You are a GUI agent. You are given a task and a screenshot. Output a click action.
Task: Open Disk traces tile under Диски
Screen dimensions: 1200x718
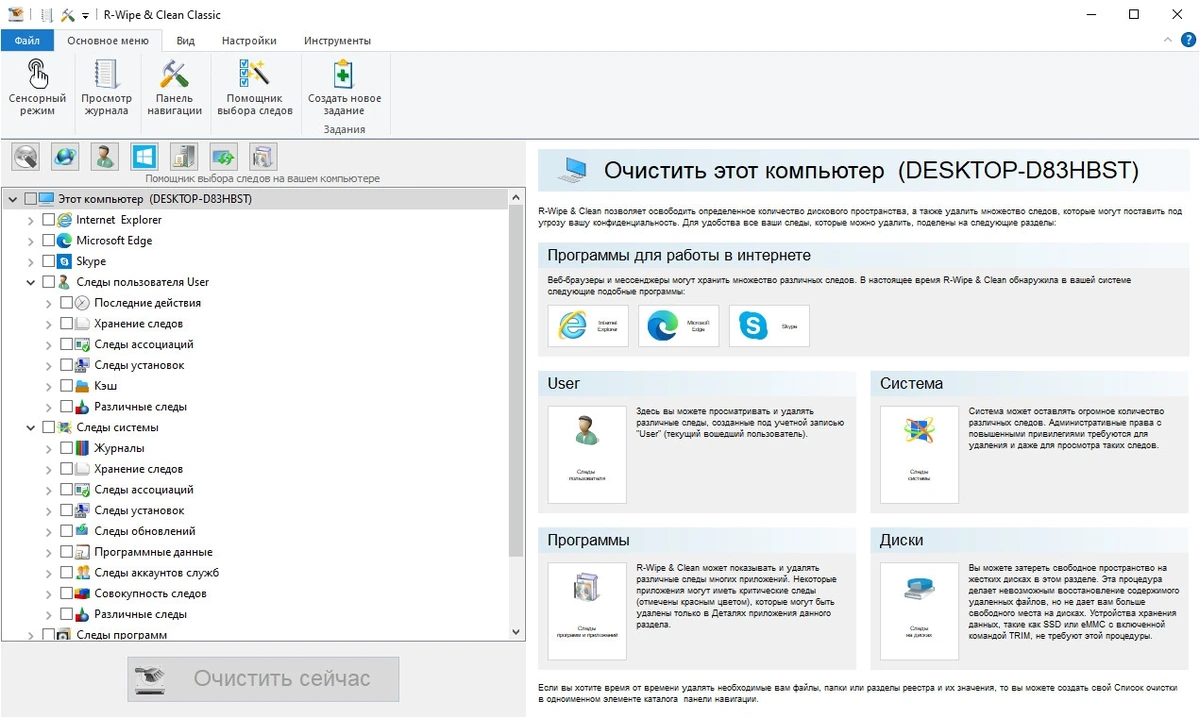pyautogui.click(x=919, y=611)
